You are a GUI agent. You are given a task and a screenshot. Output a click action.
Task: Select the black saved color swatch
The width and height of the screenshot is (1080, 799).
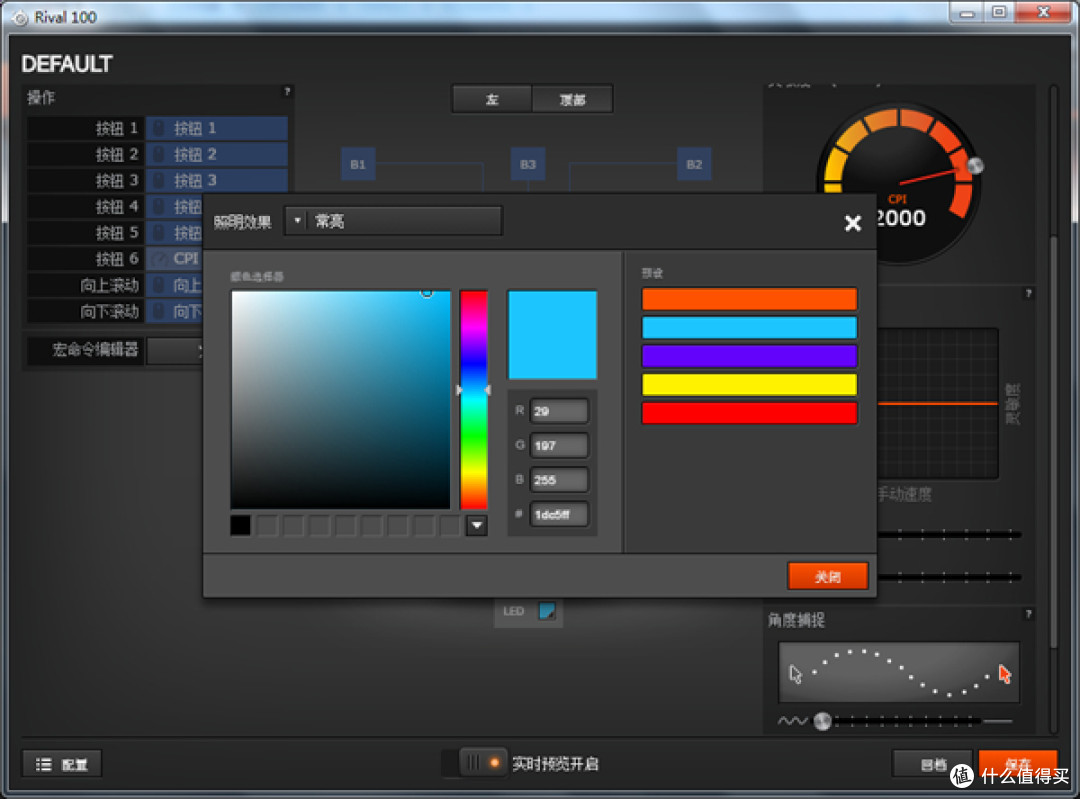[240, 526]
